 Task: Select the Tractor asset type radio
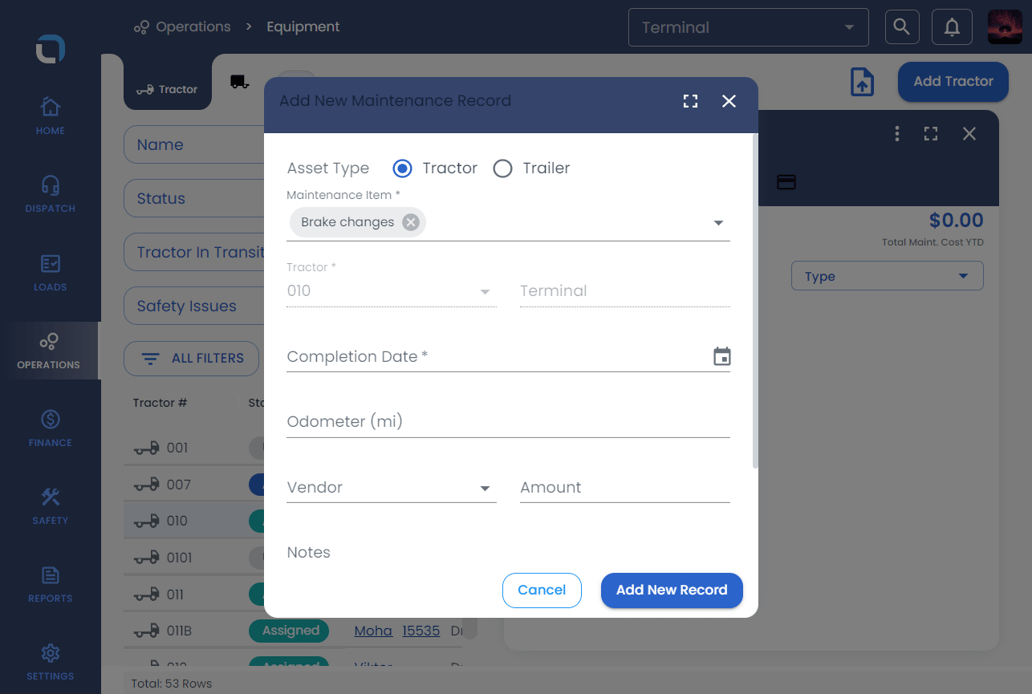(402, 168)
